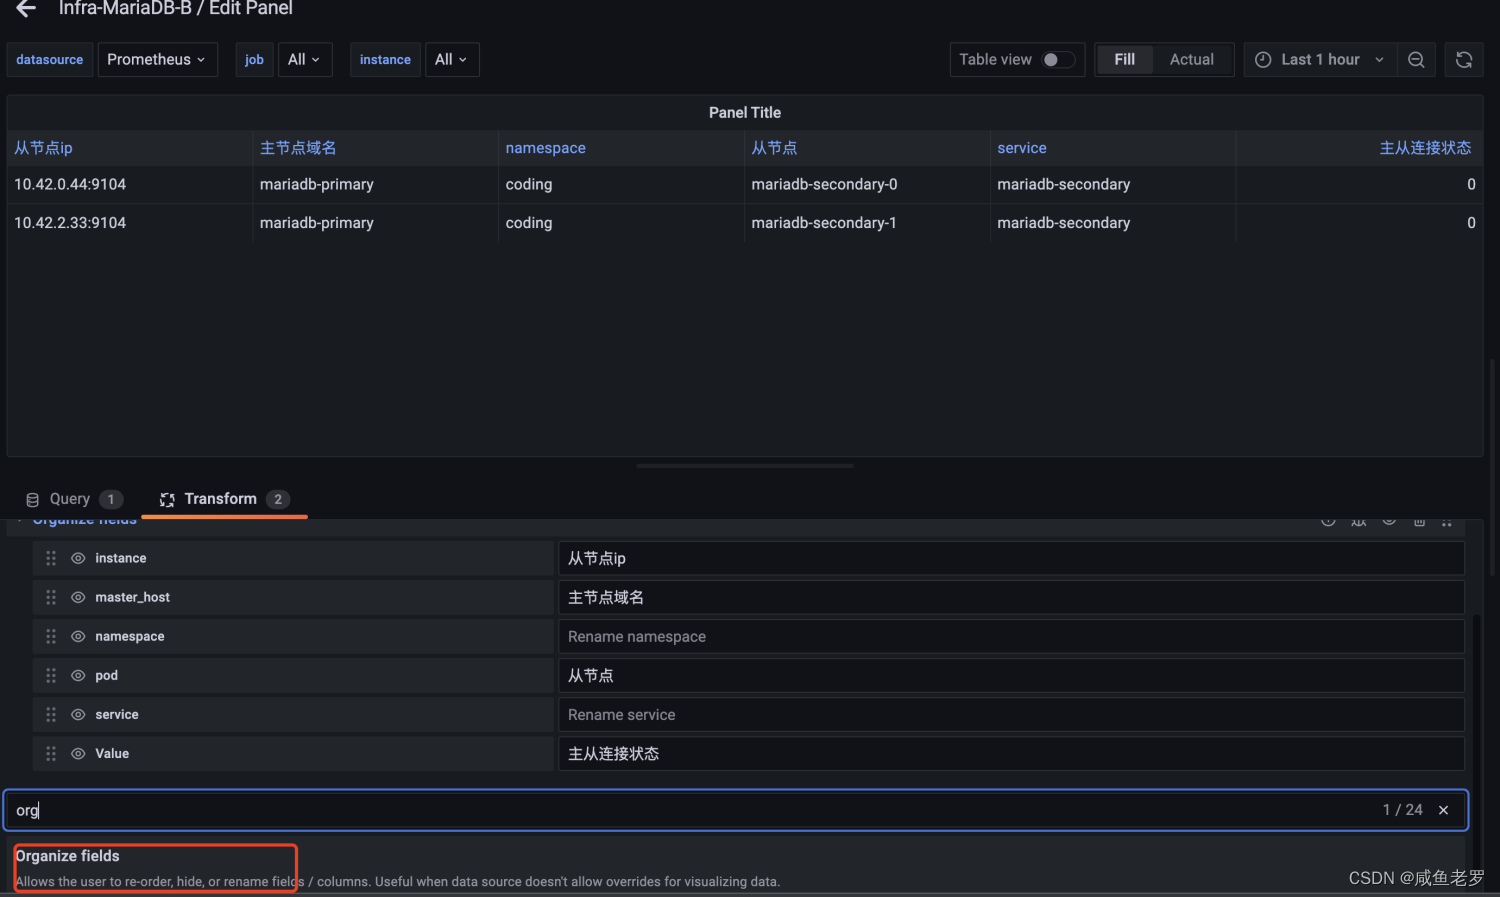Switch to the Query tab
1500x897 pixels.
[74, 499]
